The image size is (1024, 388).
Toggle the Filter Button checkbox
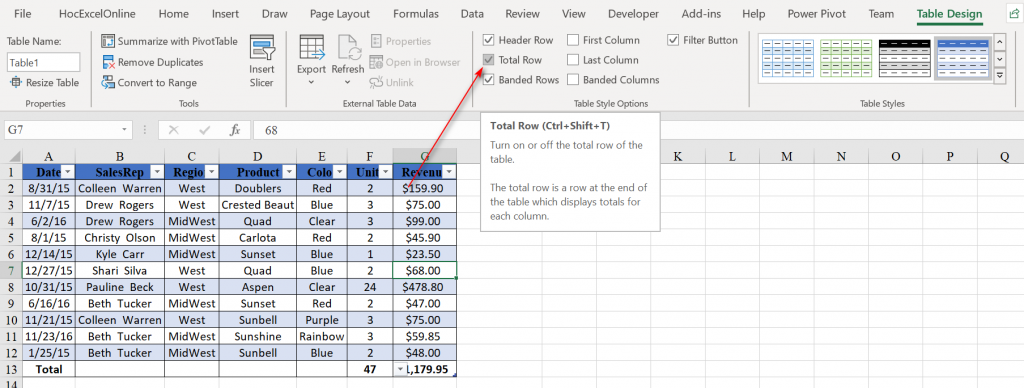tap(673, 40)
